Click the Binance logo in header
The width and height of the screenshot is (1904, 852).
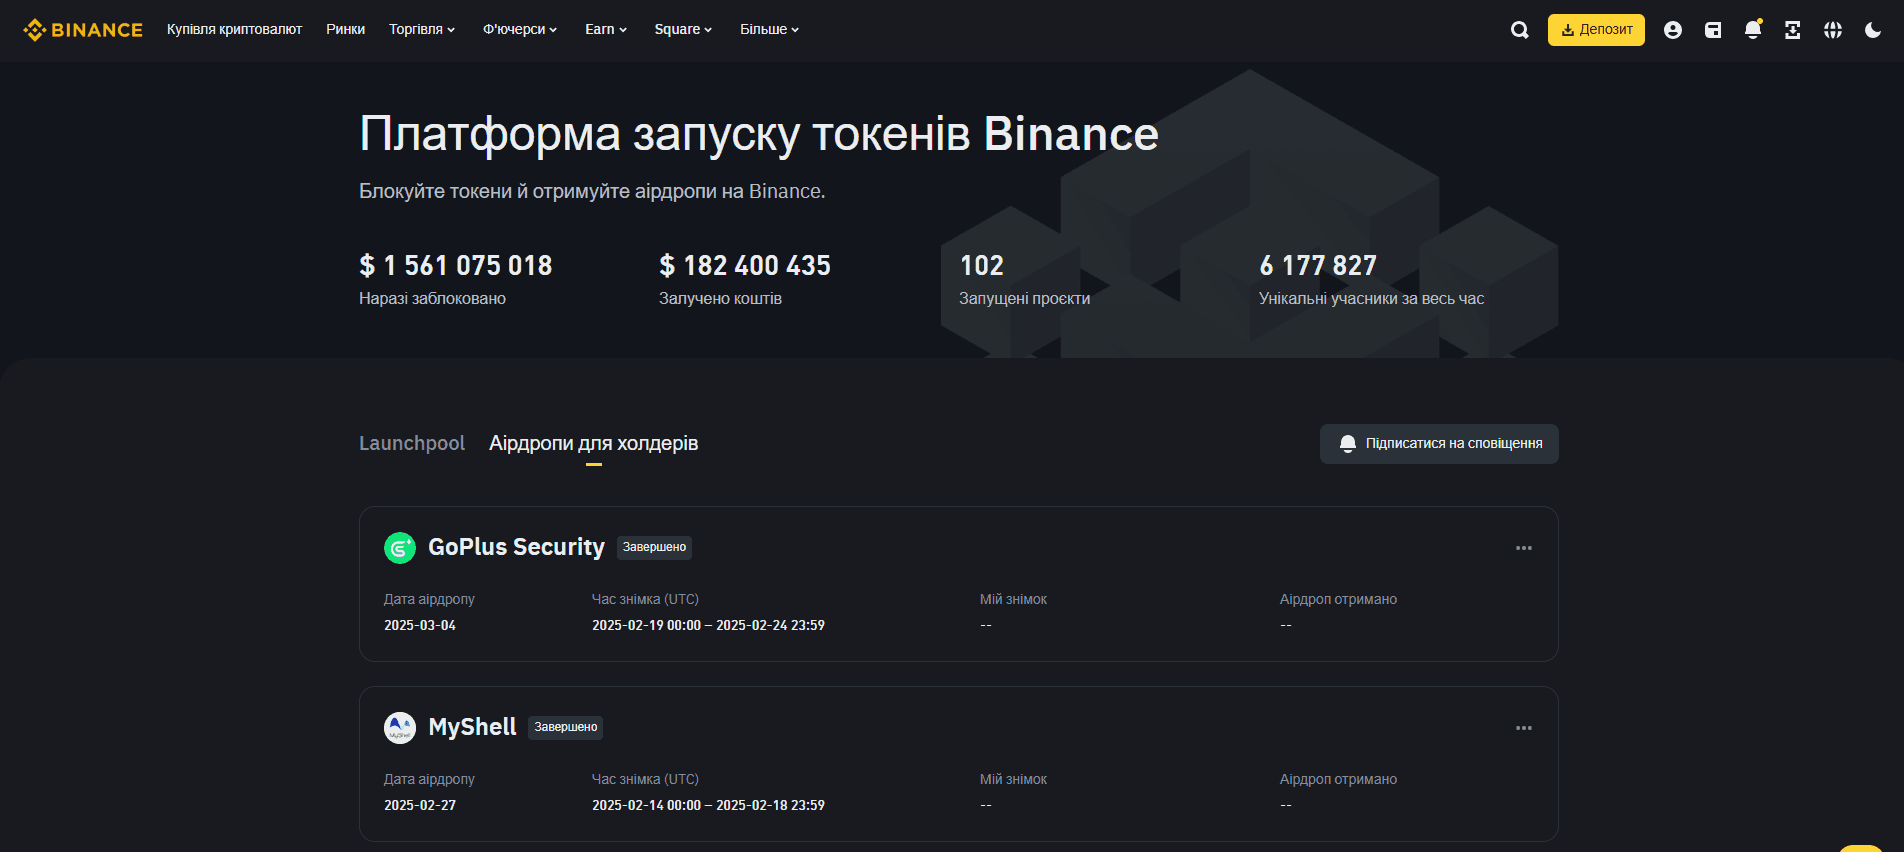pos(83,30)
